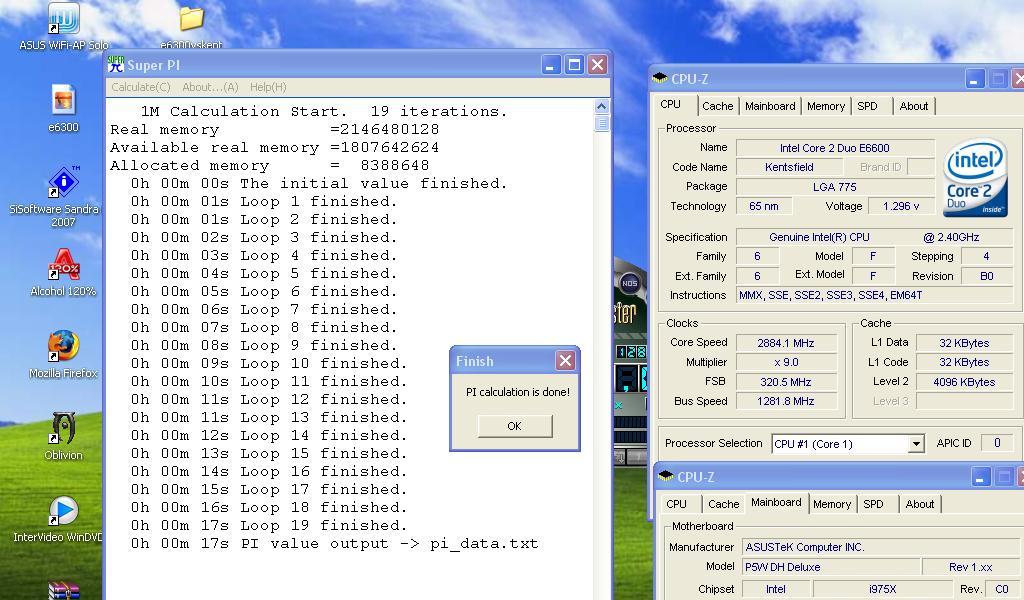Switch to Mainboard tab in upper CPU-Z
Image resolution: width=1024 pixels, height=600 pixels.
click(770, 106)
